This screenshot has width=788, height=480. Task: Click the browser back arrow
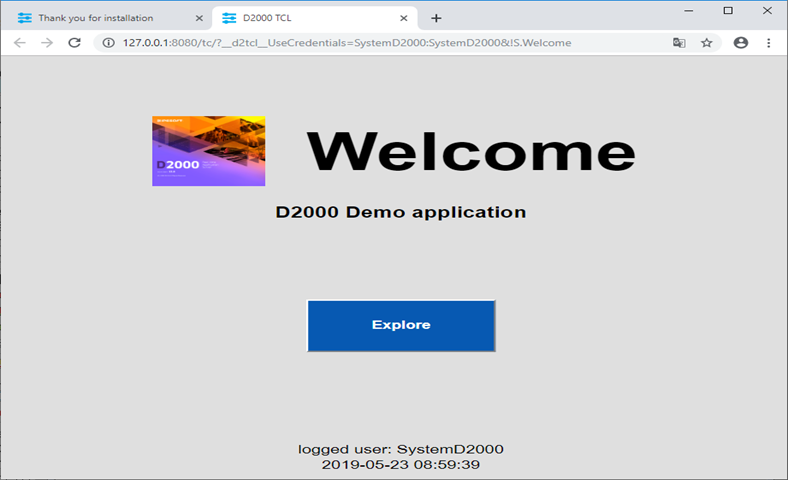[19, 43]
